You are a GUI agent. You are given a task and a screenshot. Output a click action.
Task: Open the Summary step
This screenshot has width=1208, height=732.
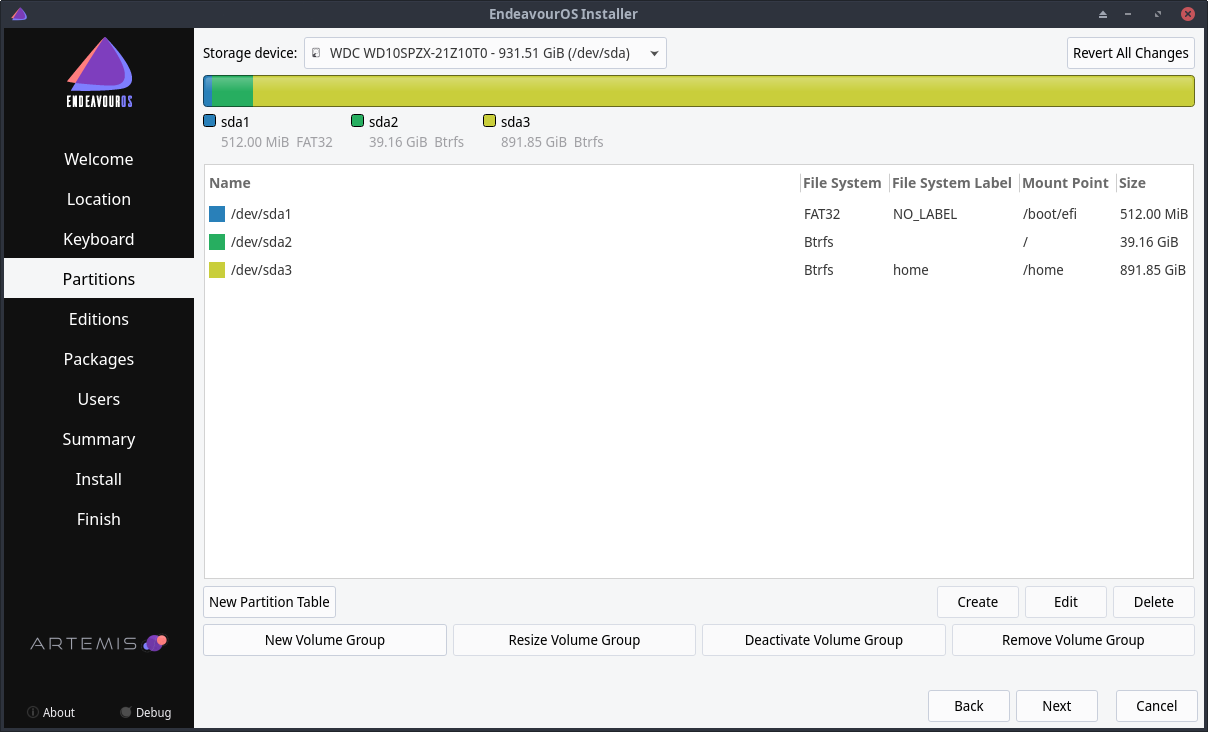click(98, 439)
